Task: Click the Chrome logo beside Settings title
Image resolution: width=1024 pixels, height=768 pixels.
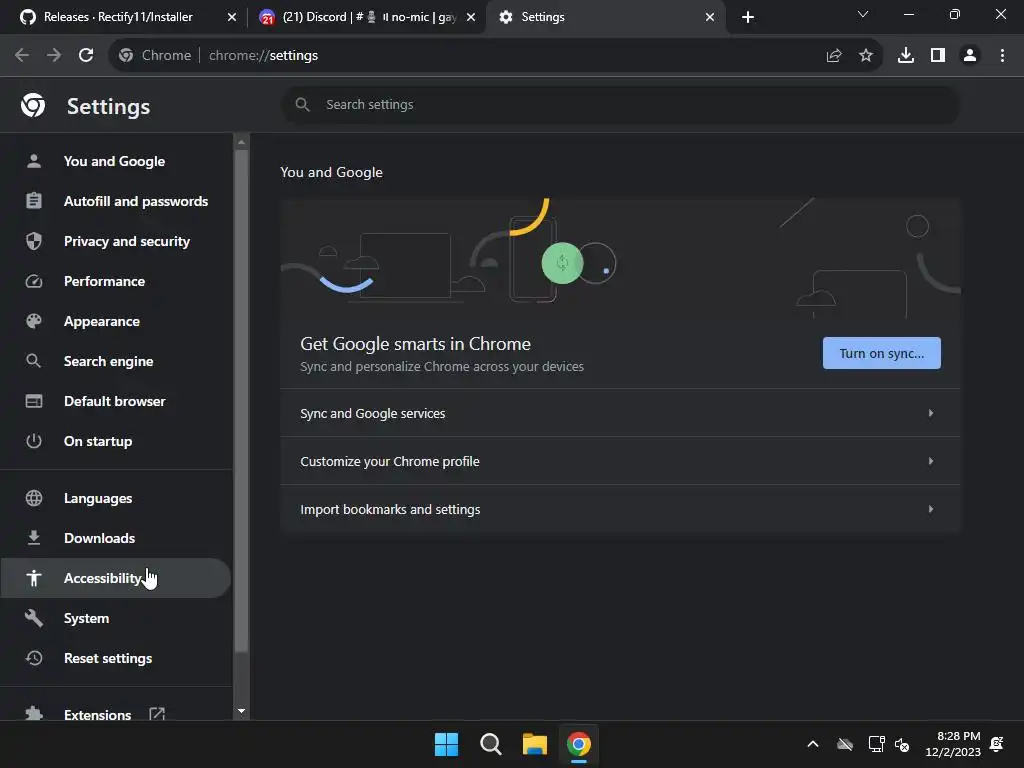Action: (x=33, y=104)
